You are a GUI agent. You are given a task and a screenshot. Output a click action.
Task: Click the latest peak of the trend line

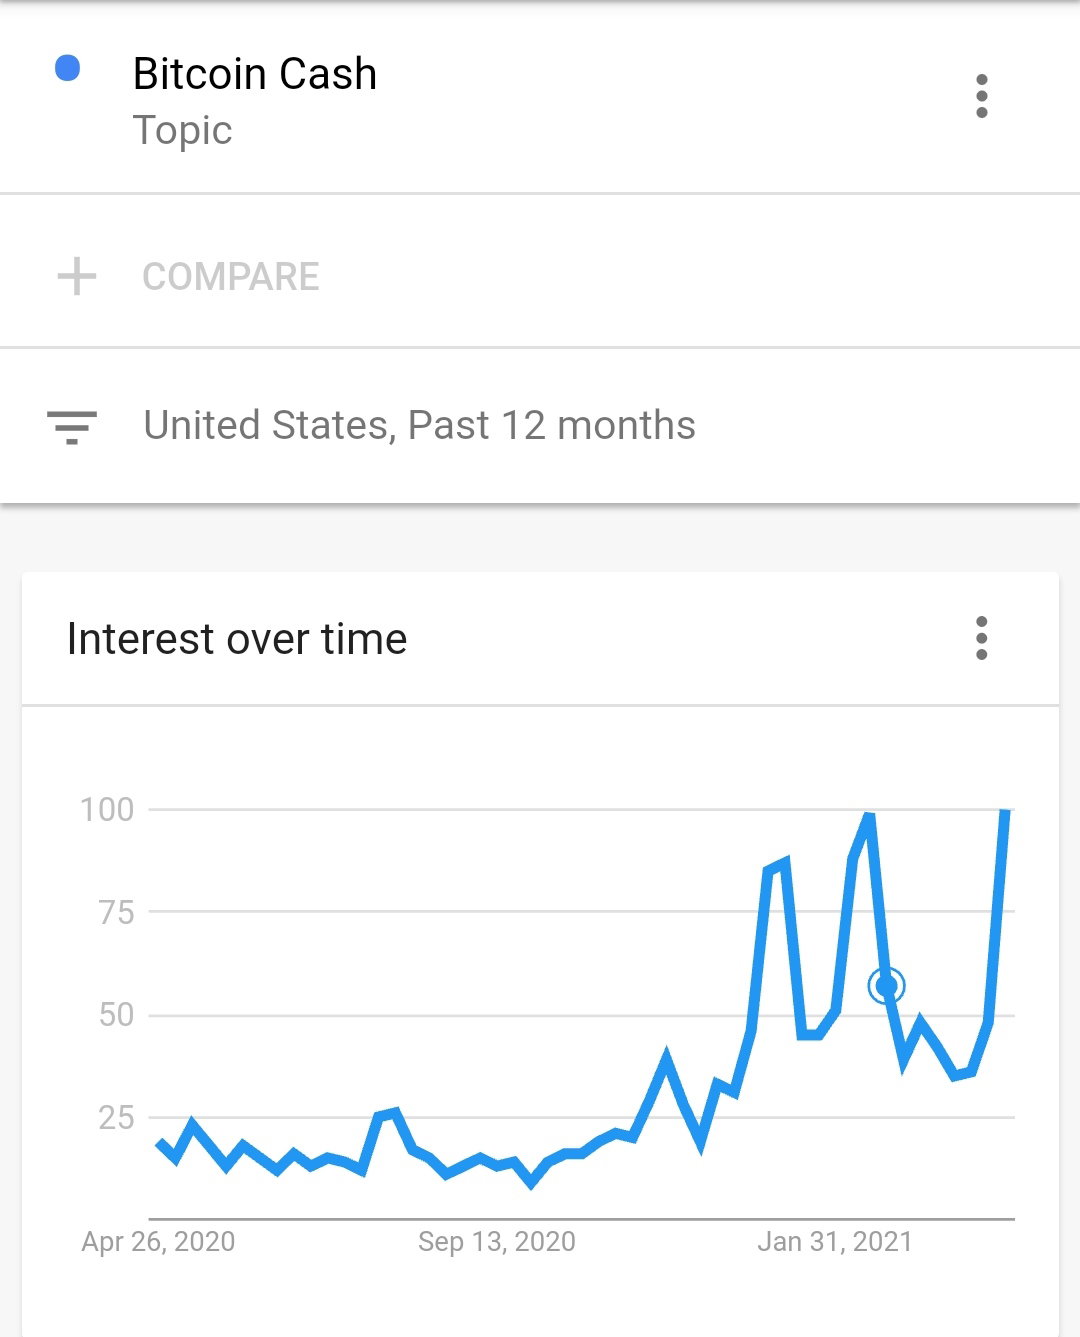coord(1005,811)
